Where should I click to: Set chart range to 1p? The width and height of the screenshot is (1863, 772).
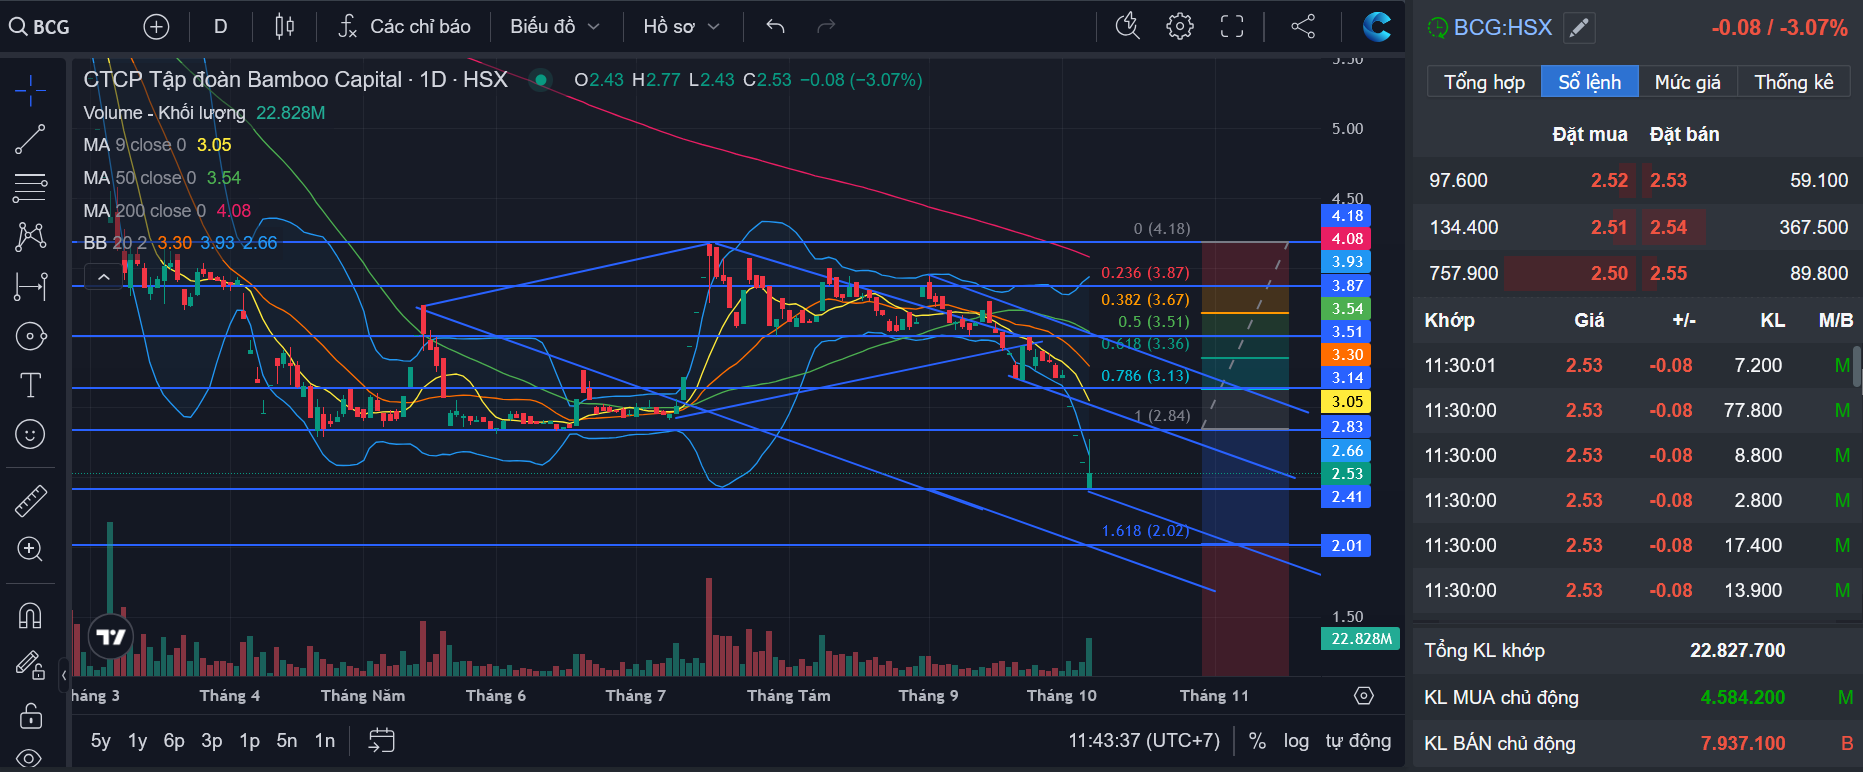(249, 741)
